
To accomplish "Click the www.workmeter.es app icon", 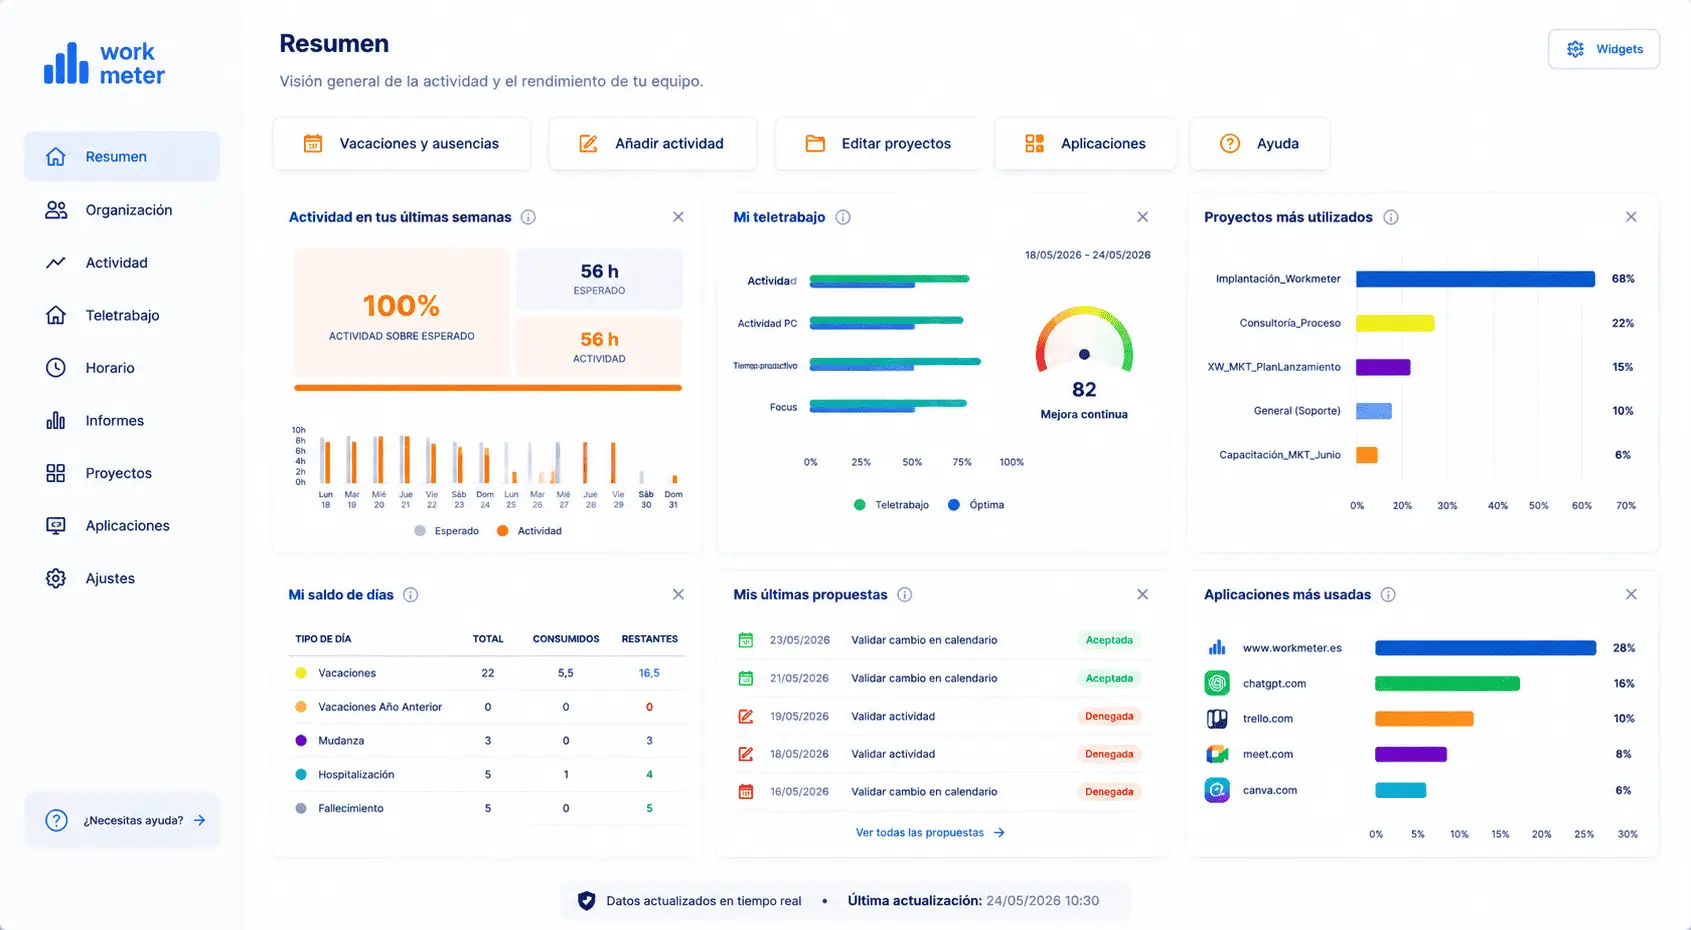I will tap(1217, 648).
